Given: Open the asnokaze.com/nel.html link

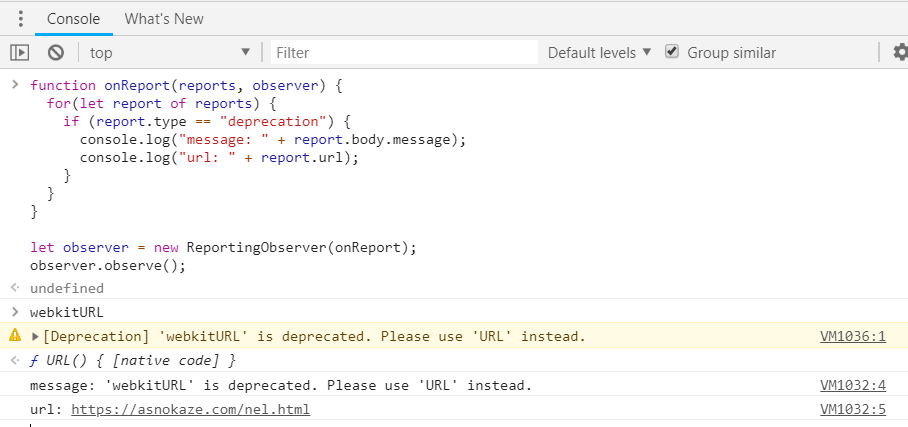Looking at the screenshot, I should tap(190, 409).
